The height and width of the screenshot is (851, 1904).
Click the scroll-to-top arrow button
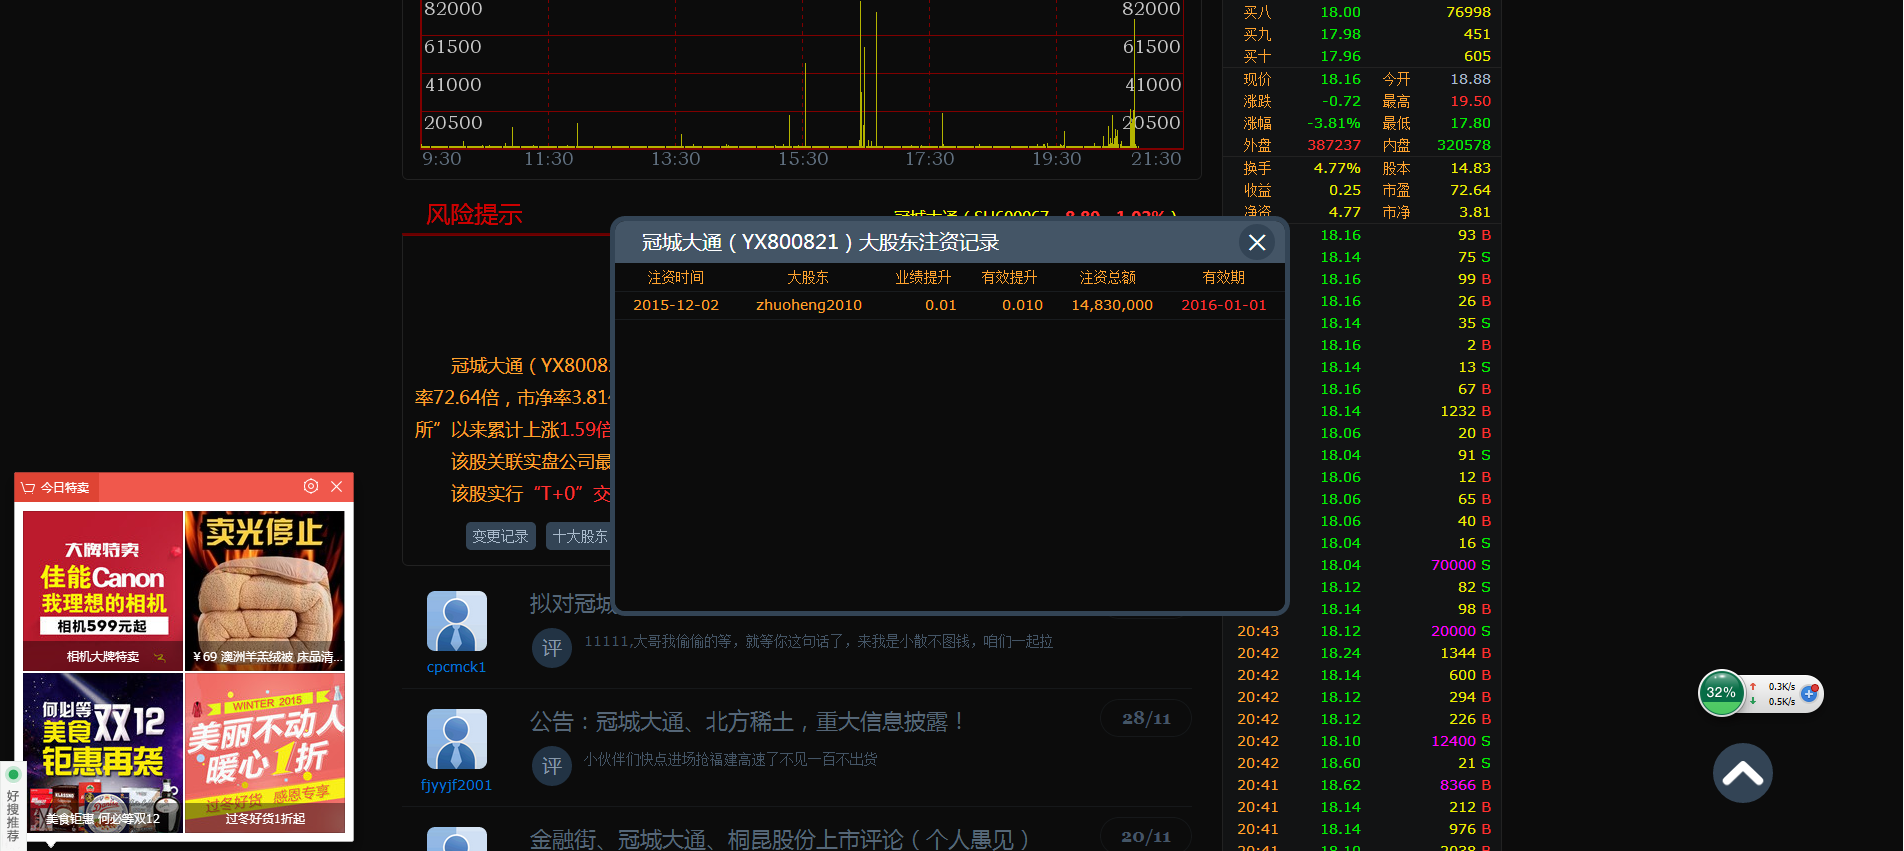click(1742, 773)
